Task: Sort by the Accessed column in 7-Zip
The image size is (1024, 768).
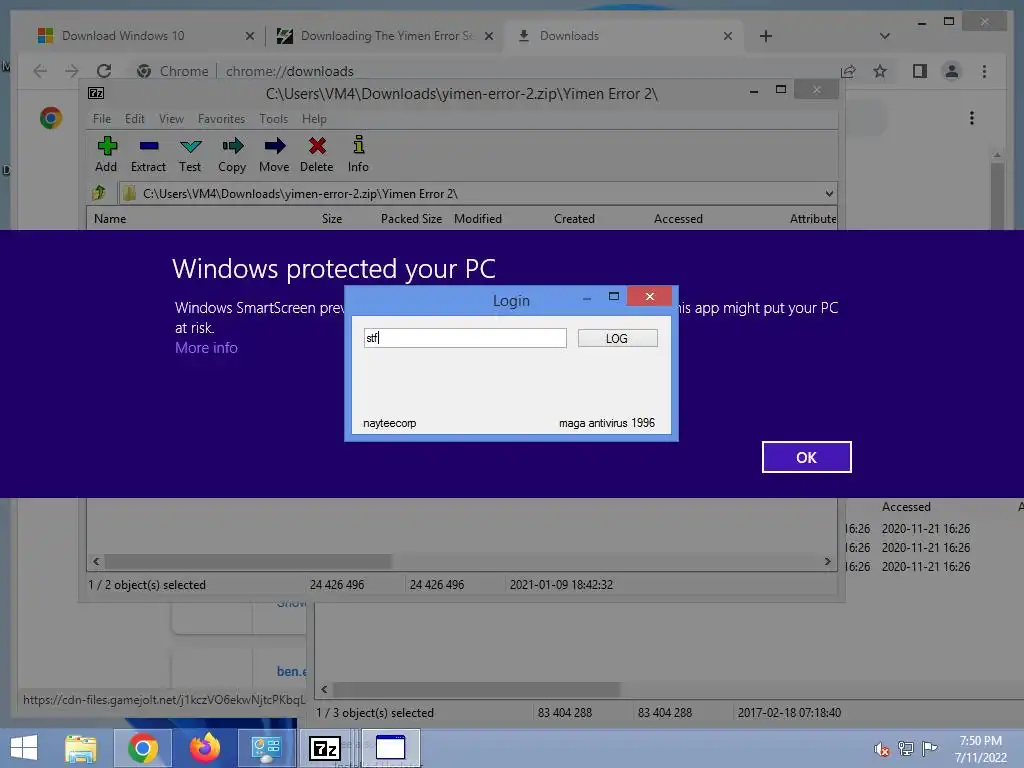Action: [x=678, y=219]
